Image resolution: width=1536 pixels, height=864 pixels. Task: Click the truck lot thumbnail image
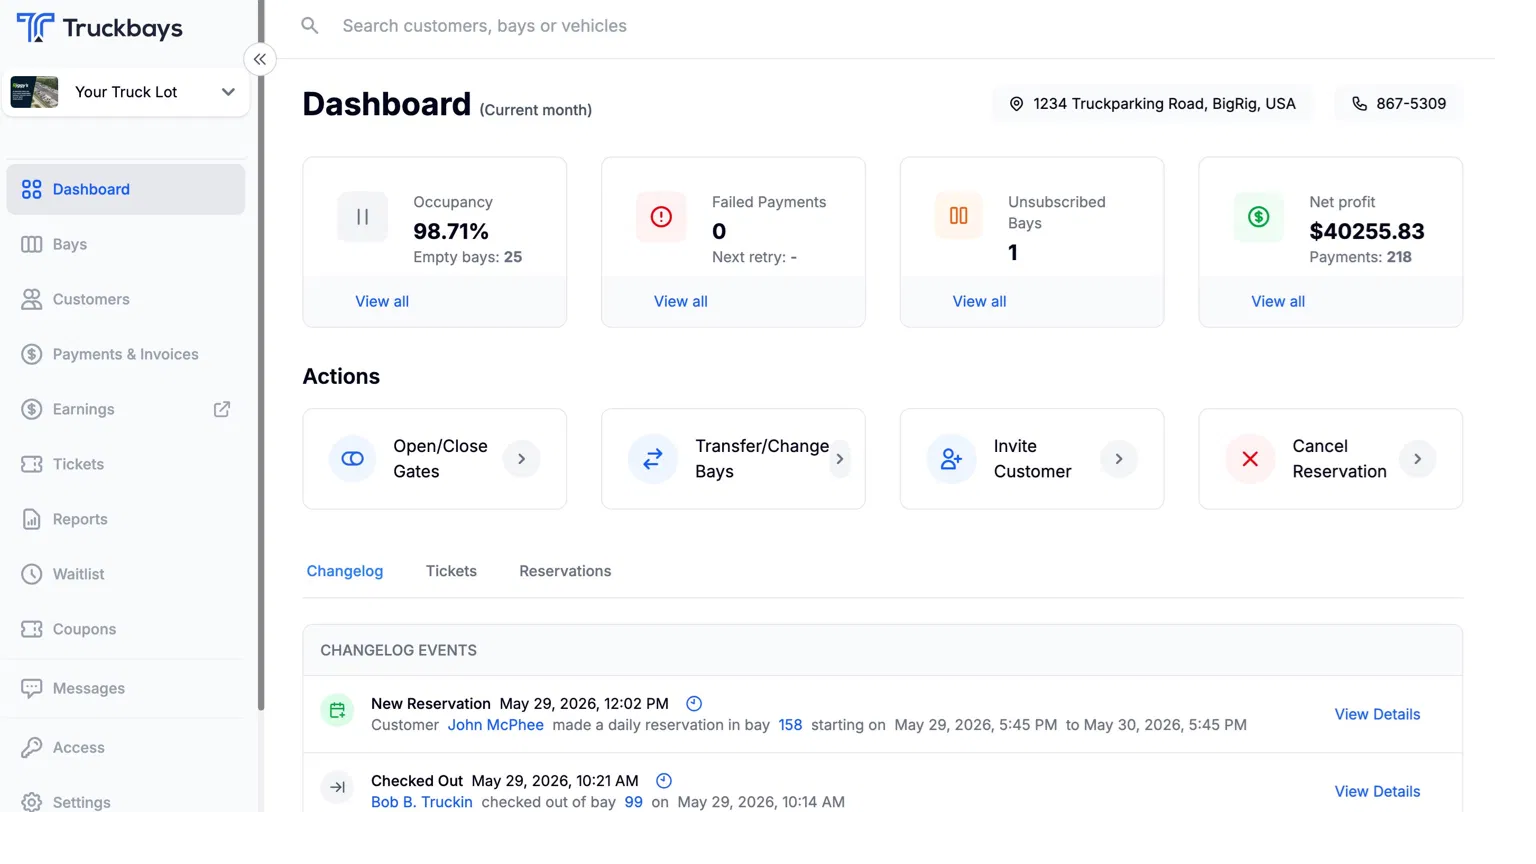pos(34,92)
